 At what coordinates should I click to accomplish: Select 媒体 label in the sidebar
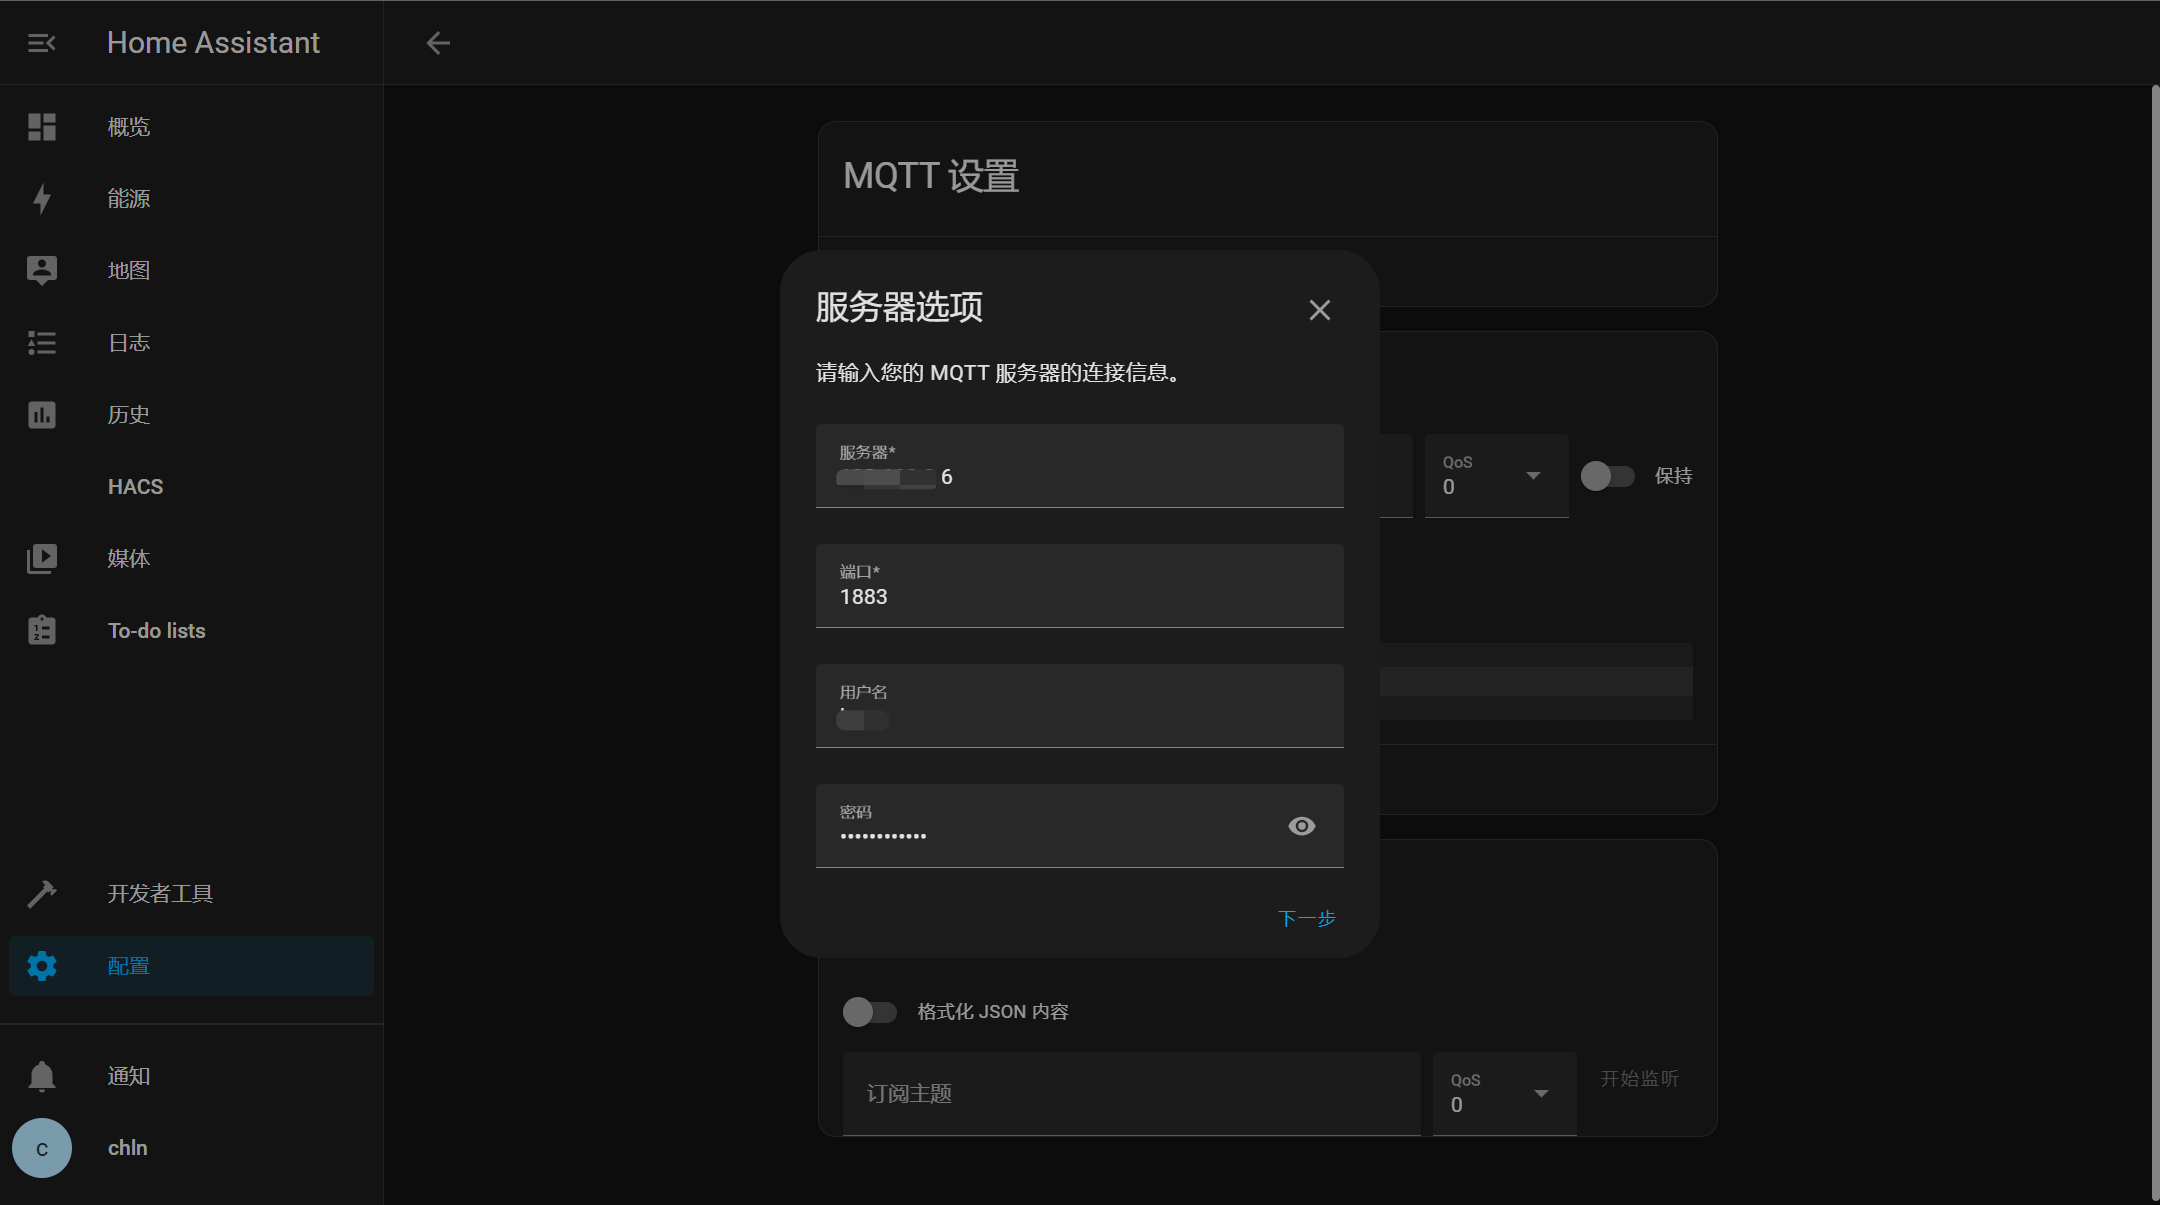click(x=129, y=559)
